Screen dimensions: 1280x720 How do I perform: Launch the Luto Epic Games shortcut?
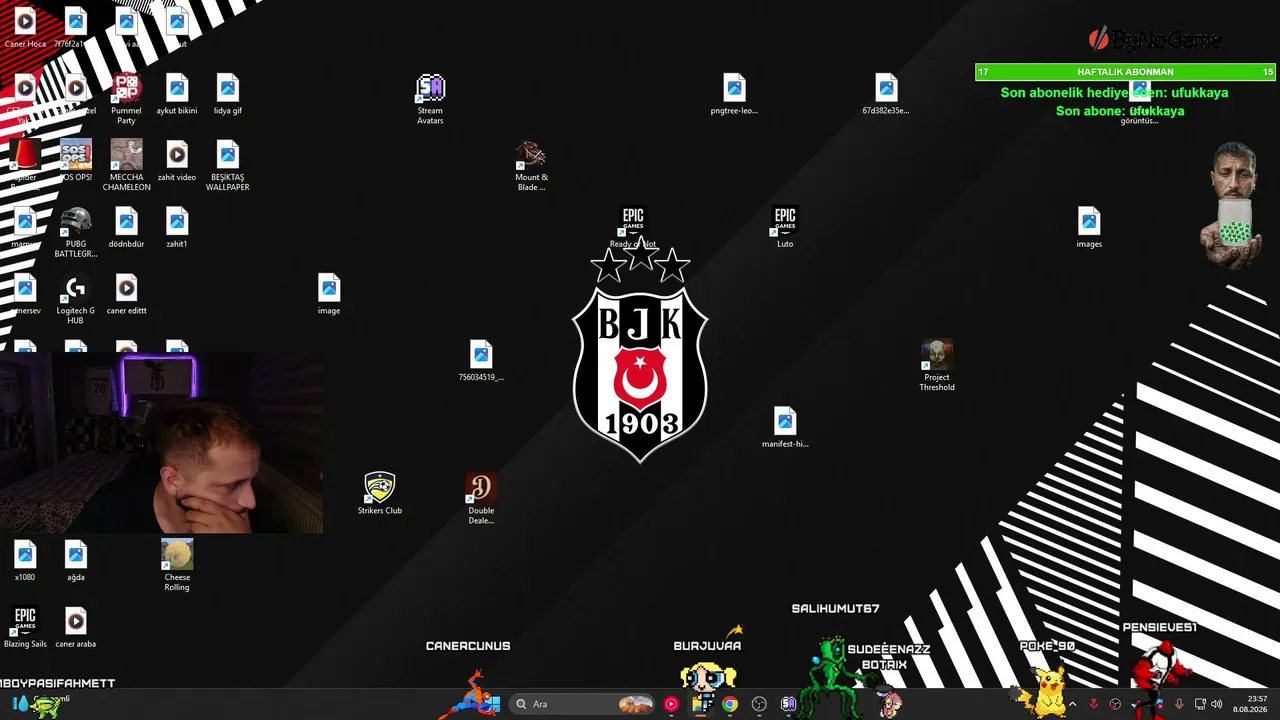(785, 228)
